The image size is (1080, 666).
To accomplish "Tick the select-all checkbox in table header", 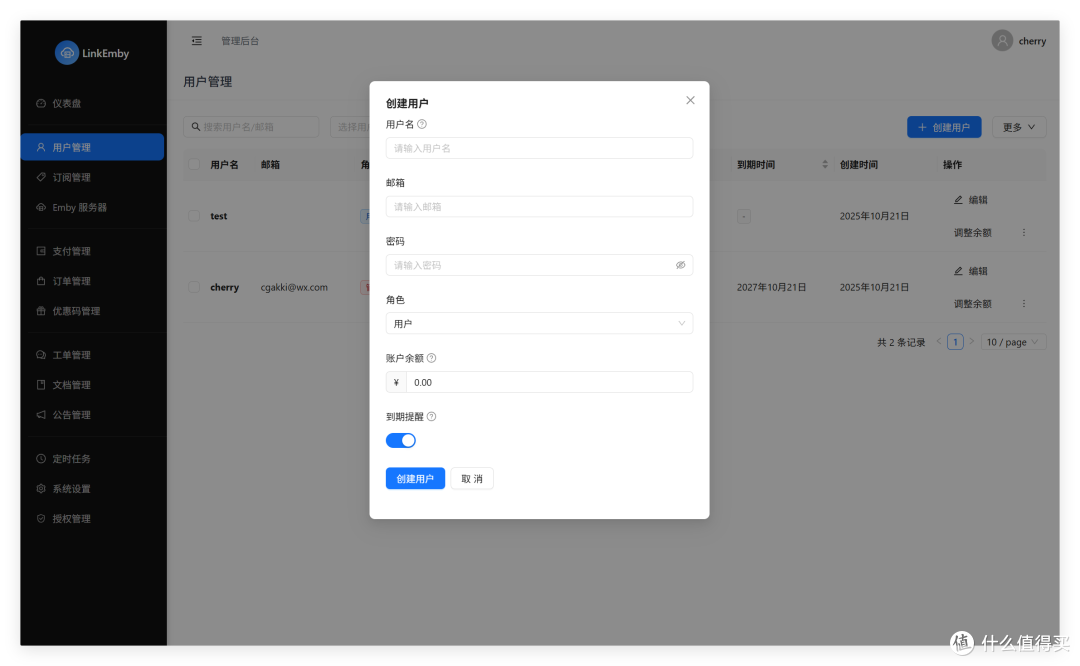I will click(194, 165).
